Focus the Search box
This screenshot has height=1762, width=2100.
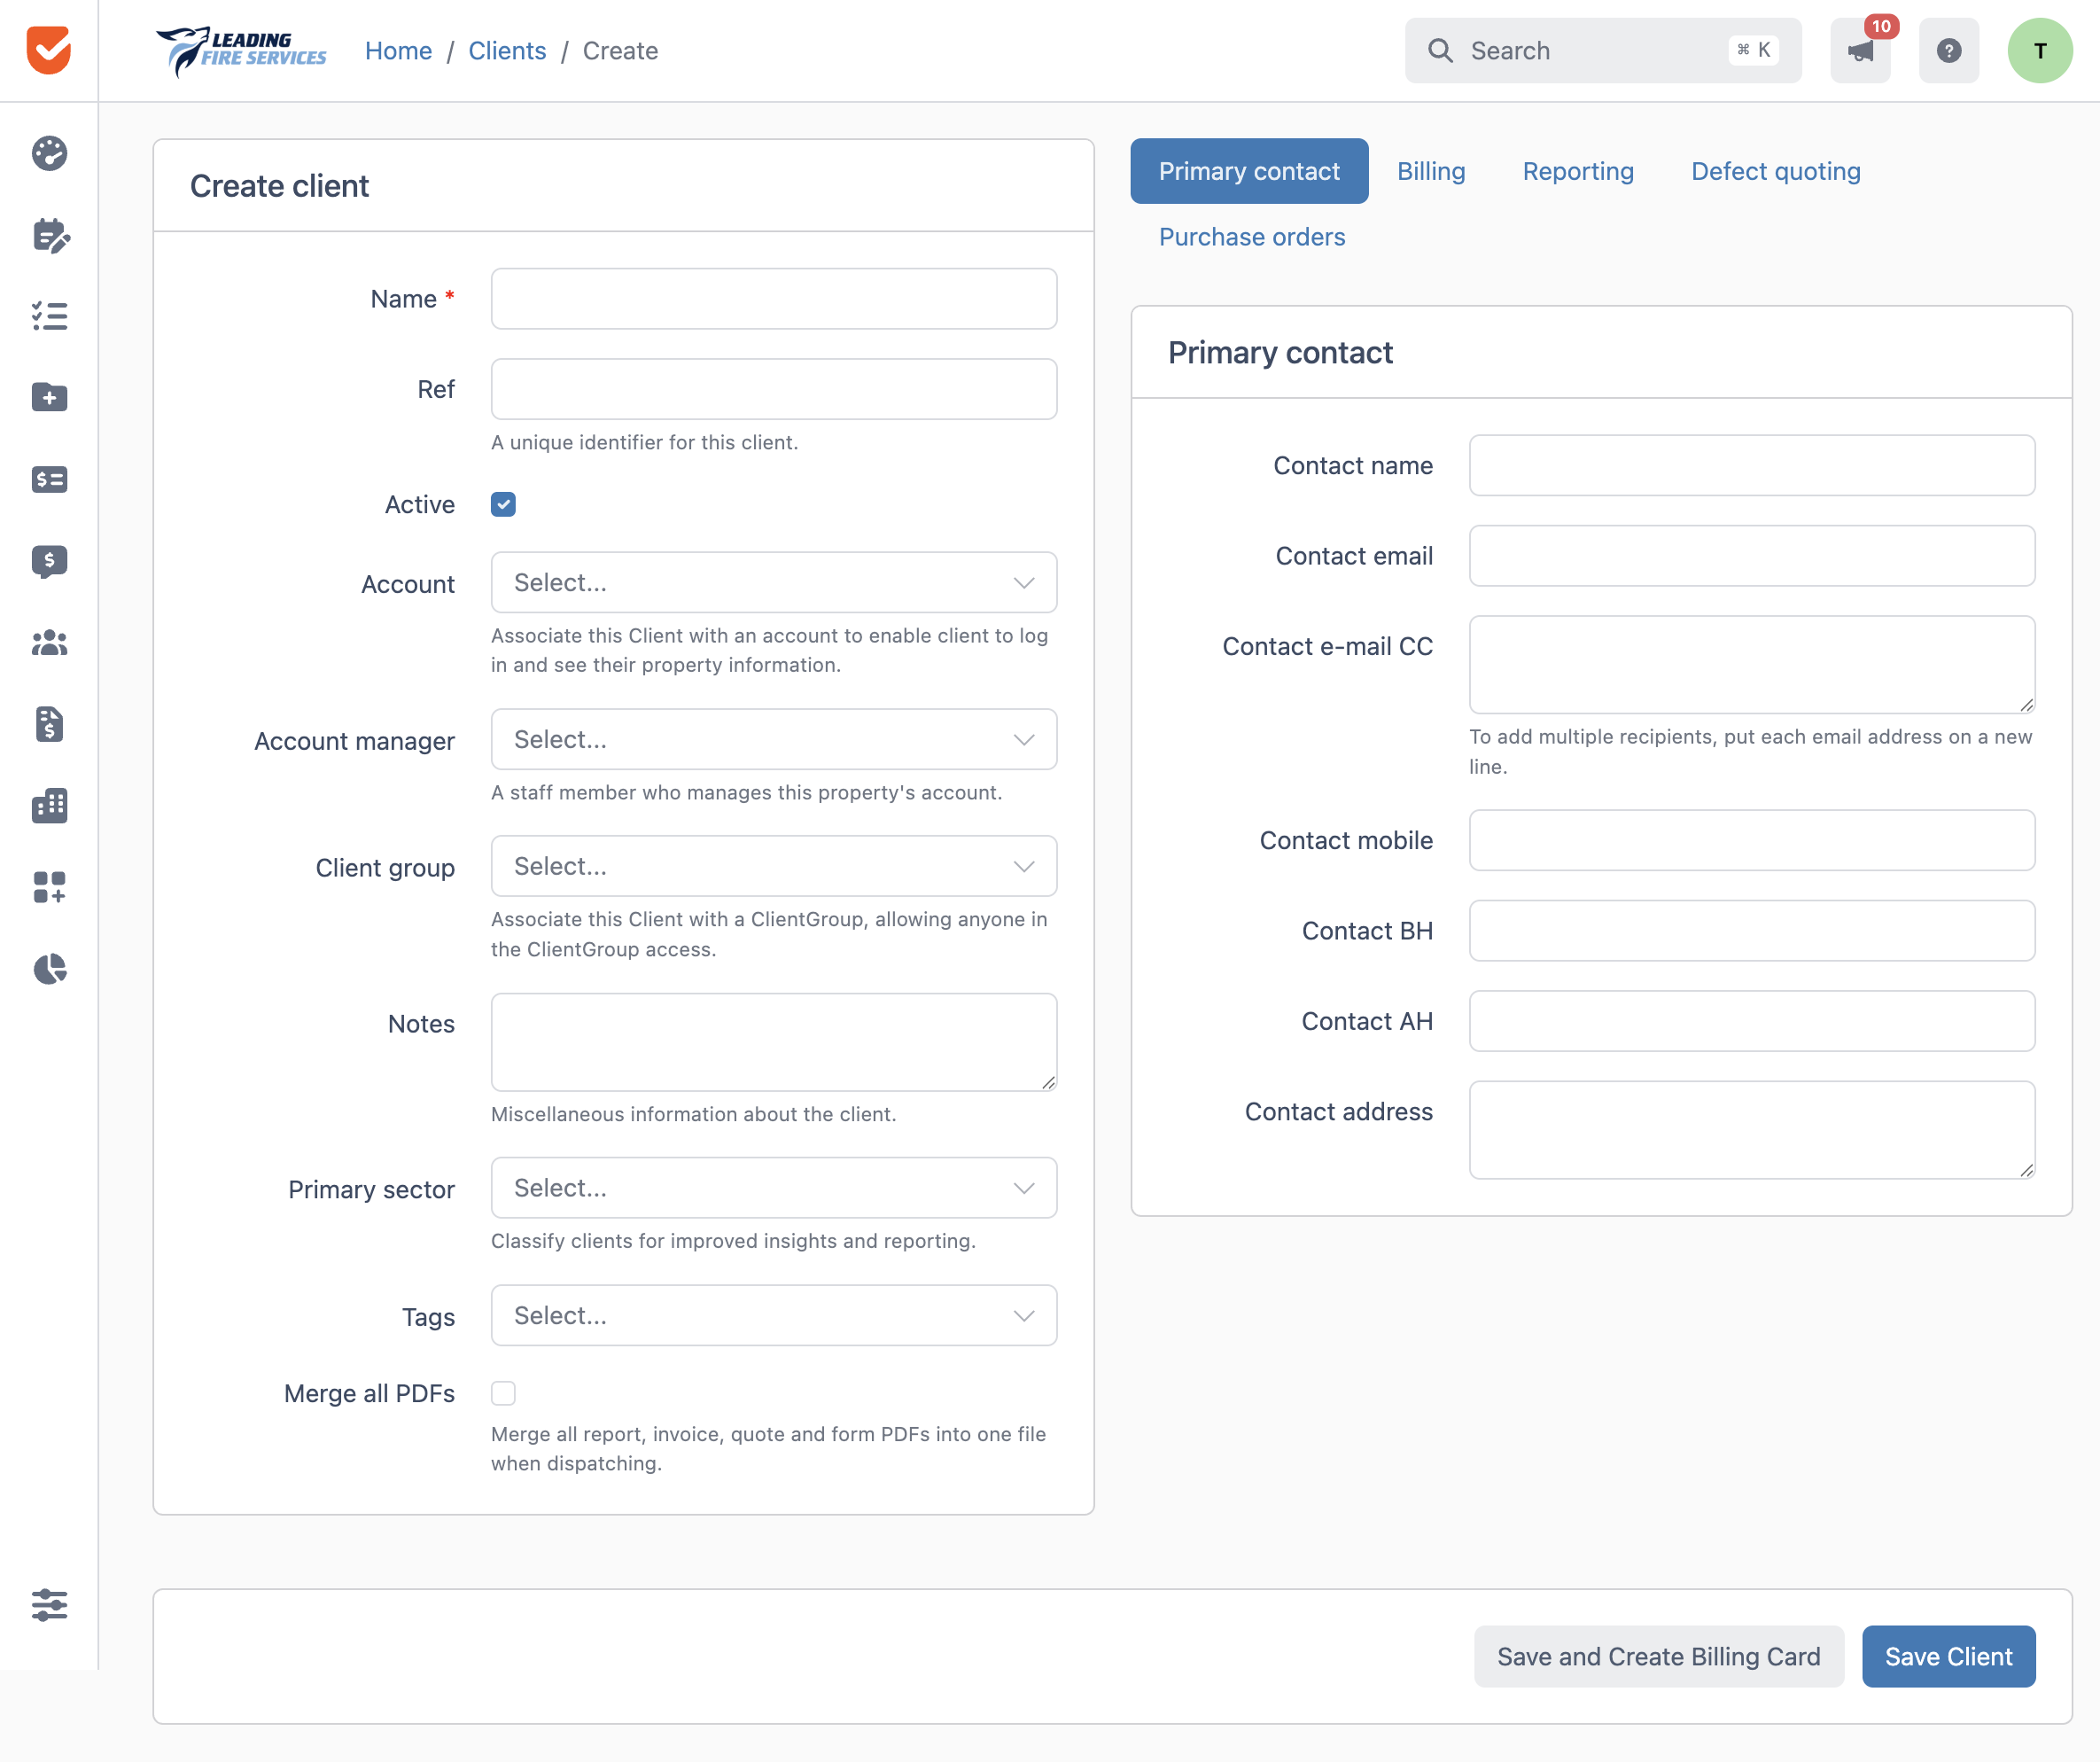click(1603, 50)
